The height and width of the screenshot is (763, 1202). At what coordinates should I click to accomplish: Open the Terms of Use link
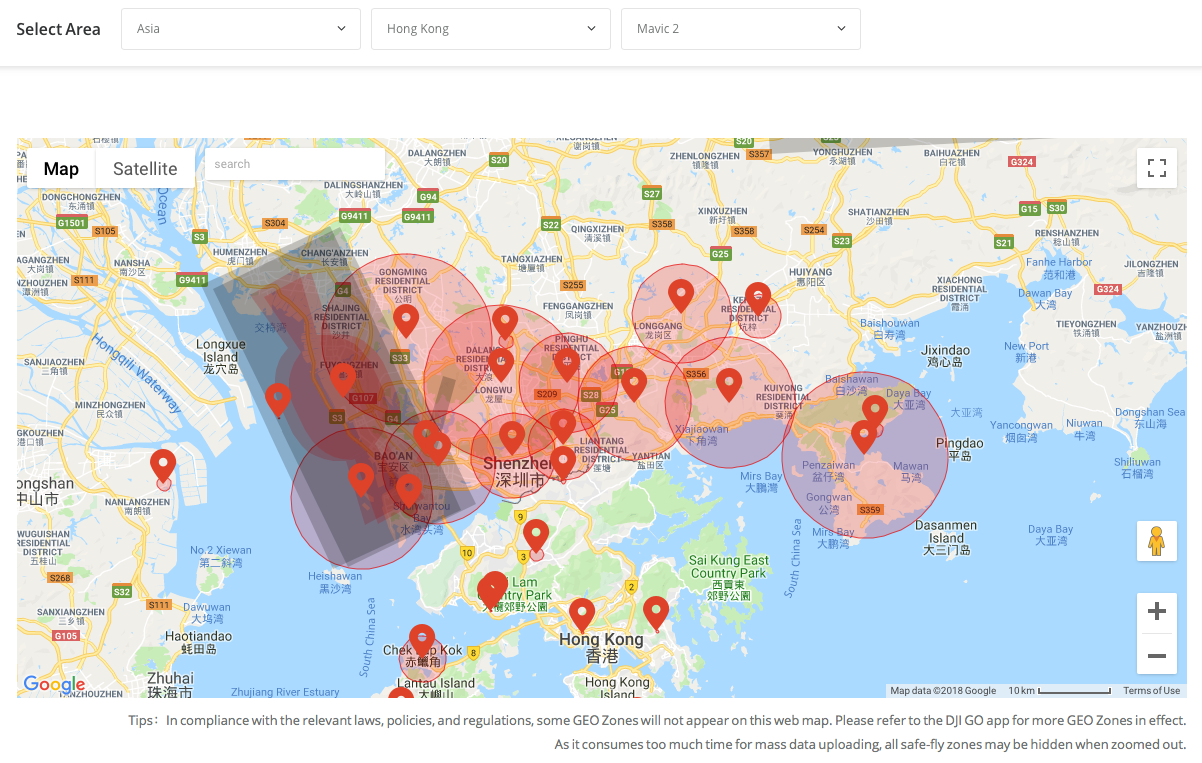1151,691
